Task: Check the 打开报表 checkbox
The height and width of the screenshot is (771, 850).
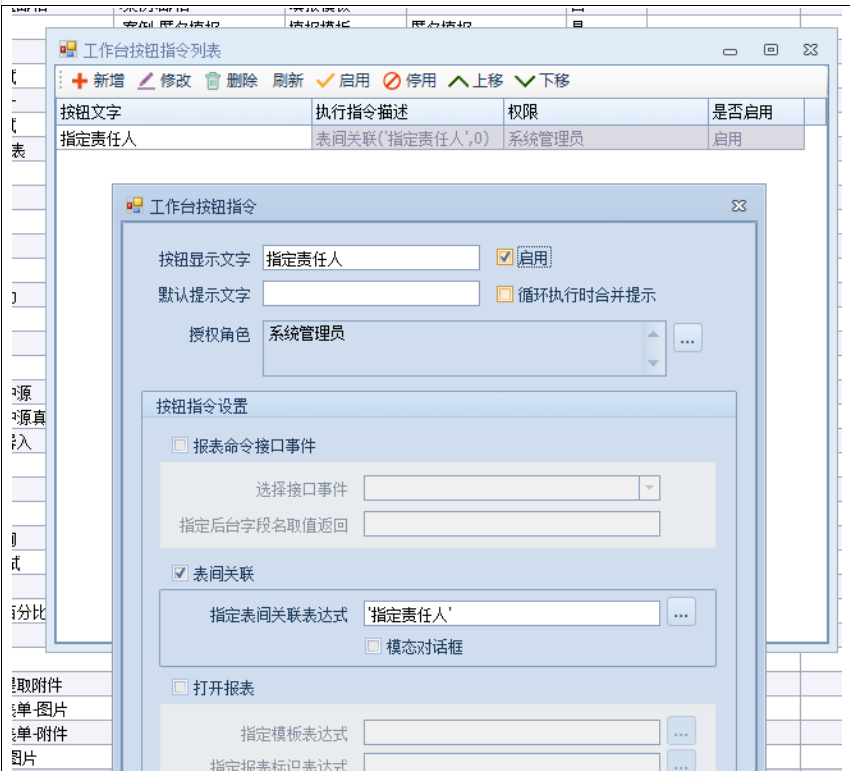Action: tap(180, 688)
